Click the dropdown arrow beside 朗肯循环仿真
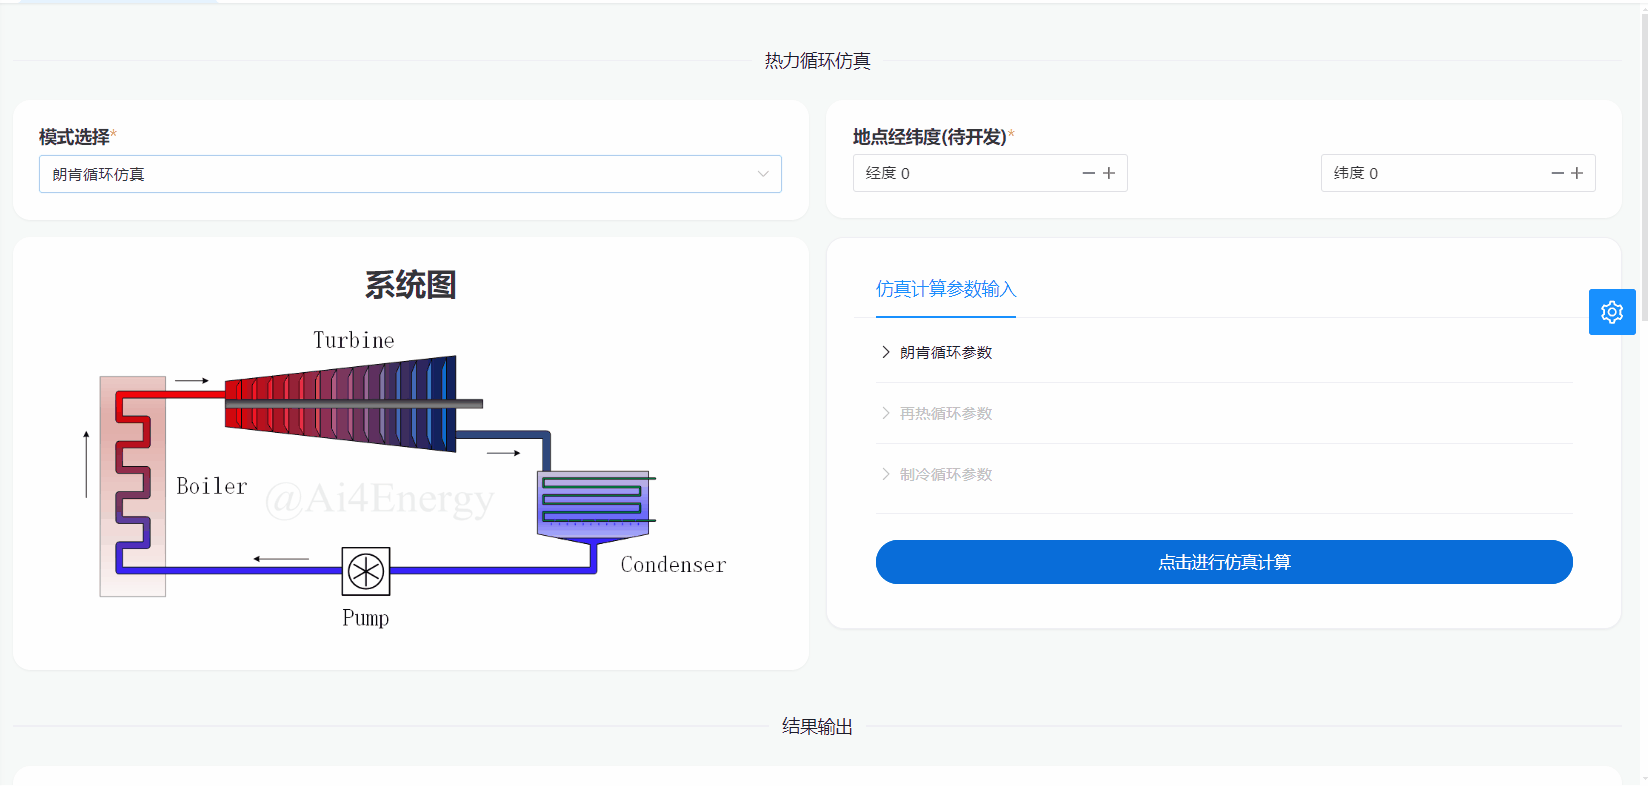1648x786 pixels. (x=763, y=174)
